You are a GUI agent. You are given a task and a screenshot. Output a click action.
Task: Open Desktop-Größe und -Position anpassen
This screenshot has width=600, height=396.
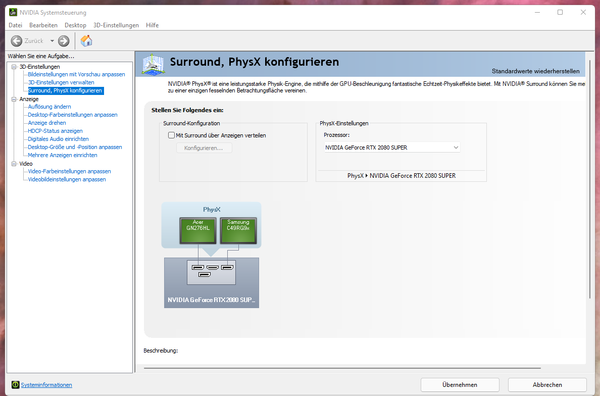click(x=75, y=147)
